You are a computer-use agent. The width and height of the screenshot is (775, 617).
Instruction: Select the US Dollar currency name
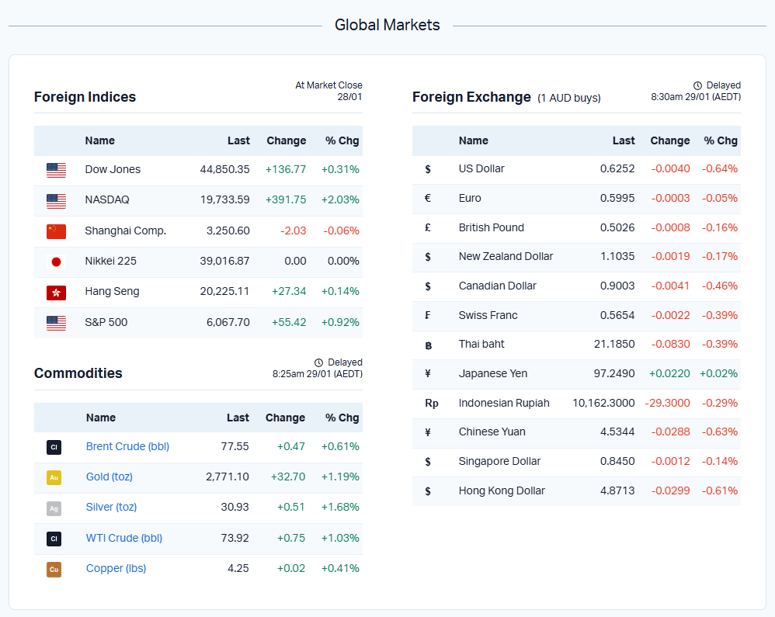(481, 169)
